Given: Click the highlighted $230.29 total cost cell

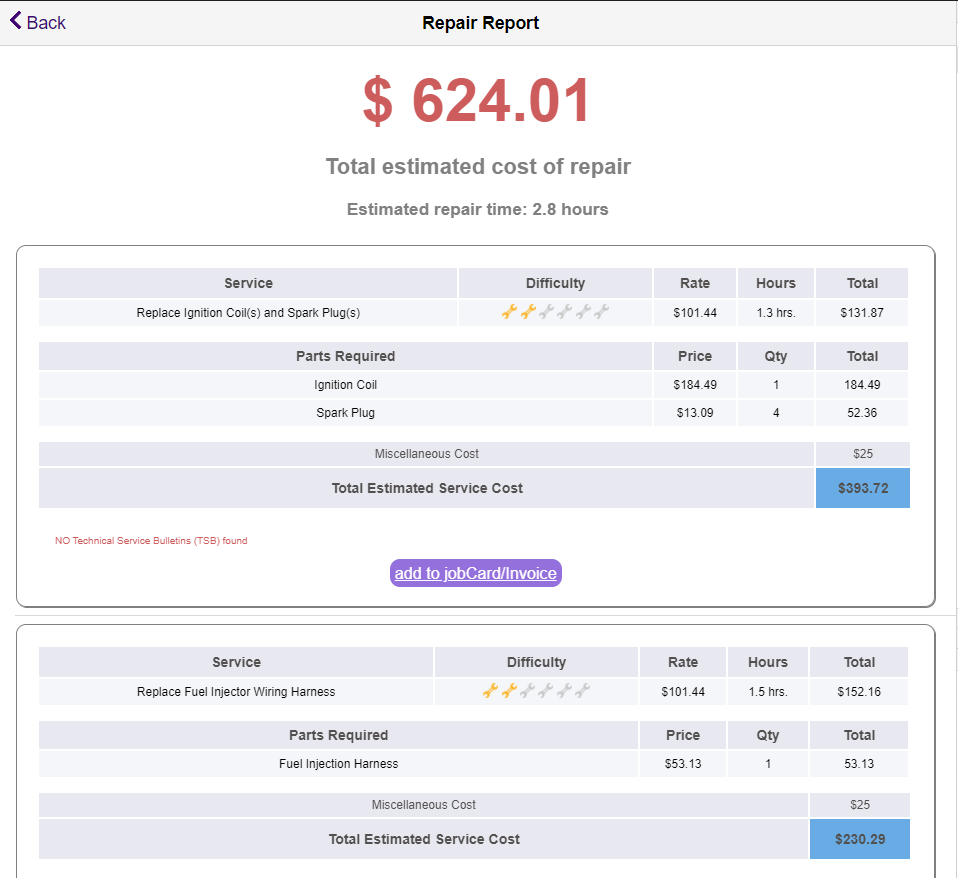Looking at the screenshot, I should 859,839.
